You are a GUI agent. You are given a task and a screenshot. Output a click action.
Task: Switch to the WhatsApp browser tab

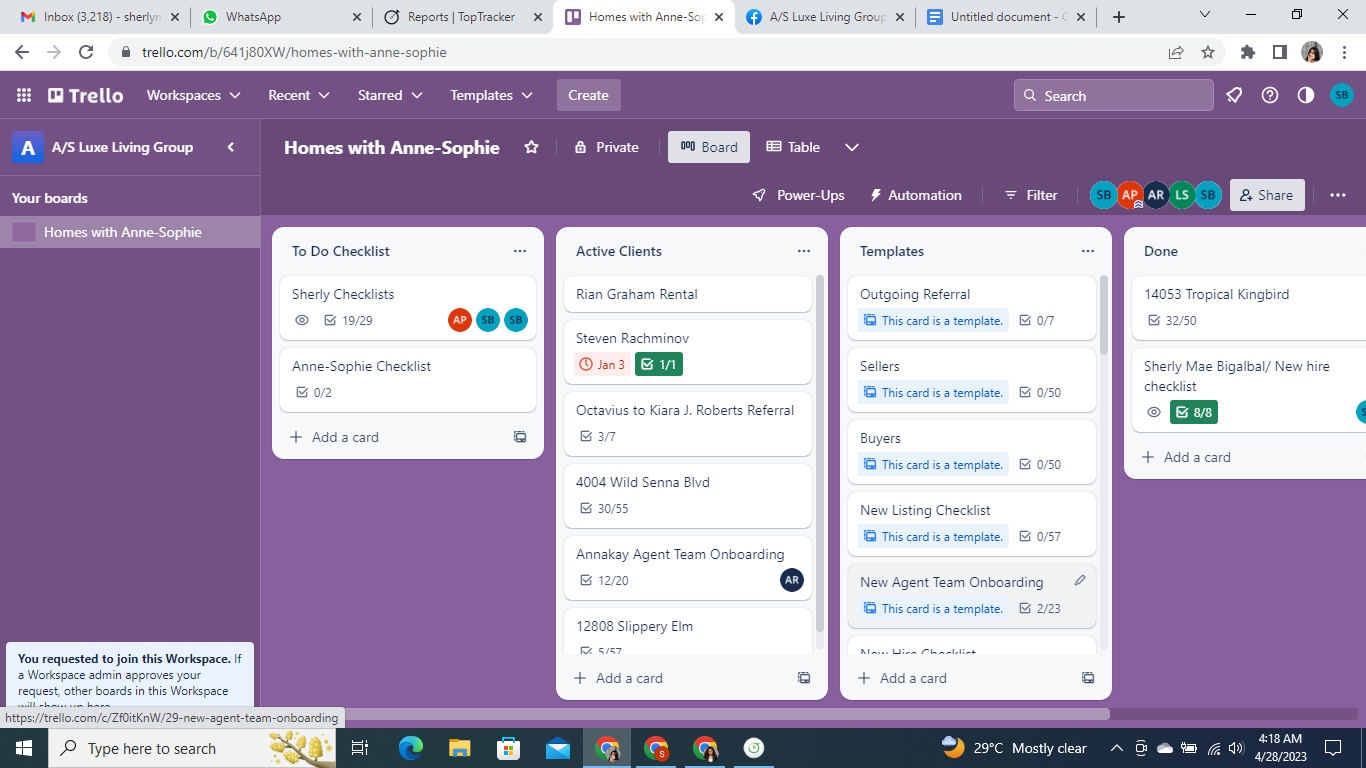pos(281,17)
